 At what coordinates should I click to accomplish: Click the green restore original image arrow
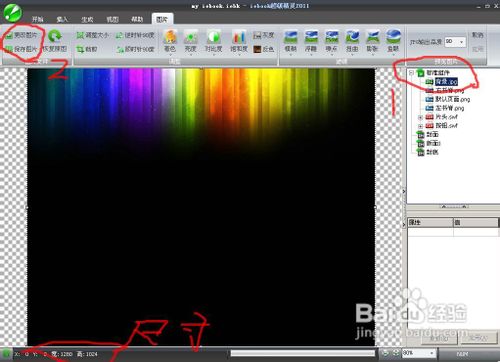(55, 36)
